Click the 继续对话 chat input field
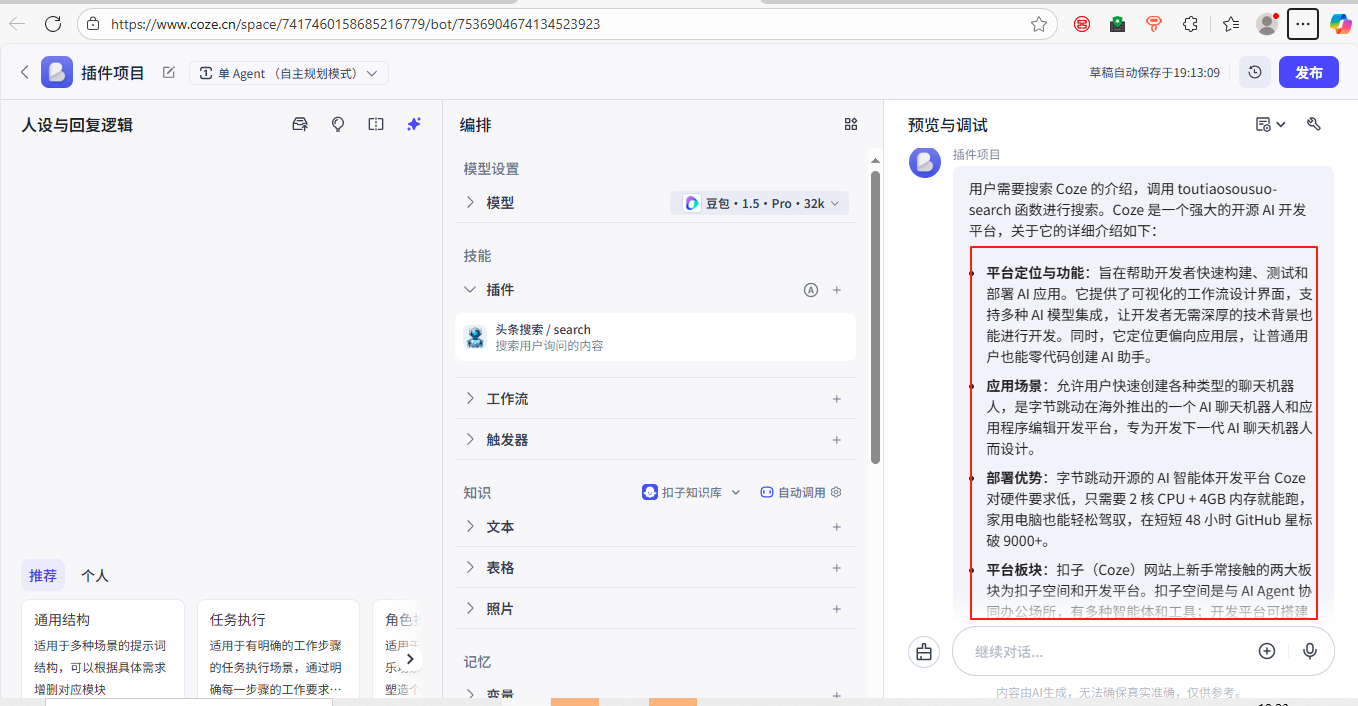1358x706 pixels. [x=1110, y=651]
